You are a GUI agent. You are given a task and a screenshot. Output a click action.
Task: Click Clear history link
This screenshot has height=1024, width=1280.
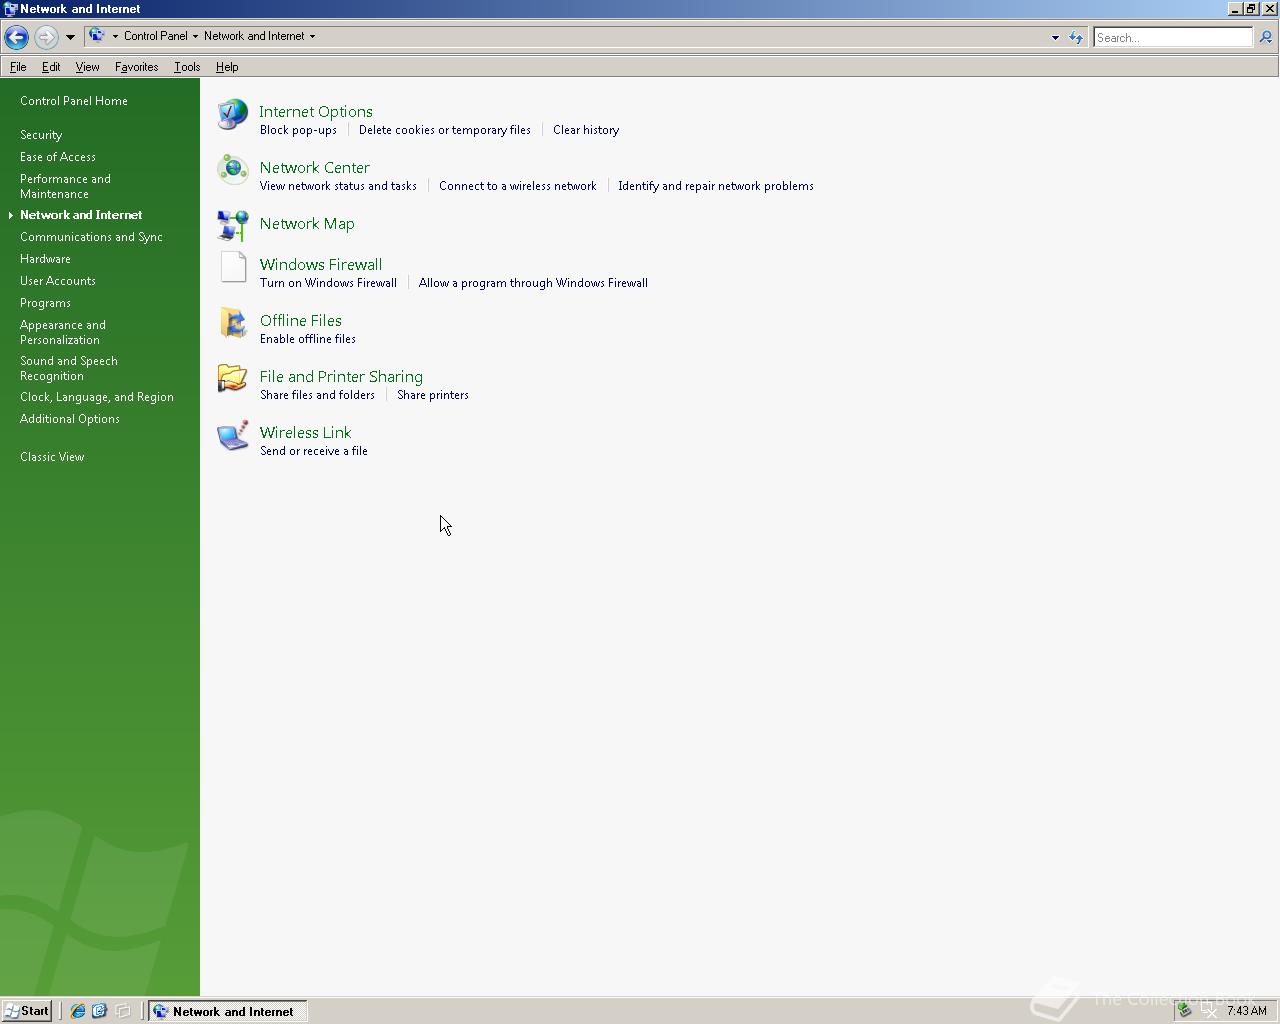tap(586, 130)
